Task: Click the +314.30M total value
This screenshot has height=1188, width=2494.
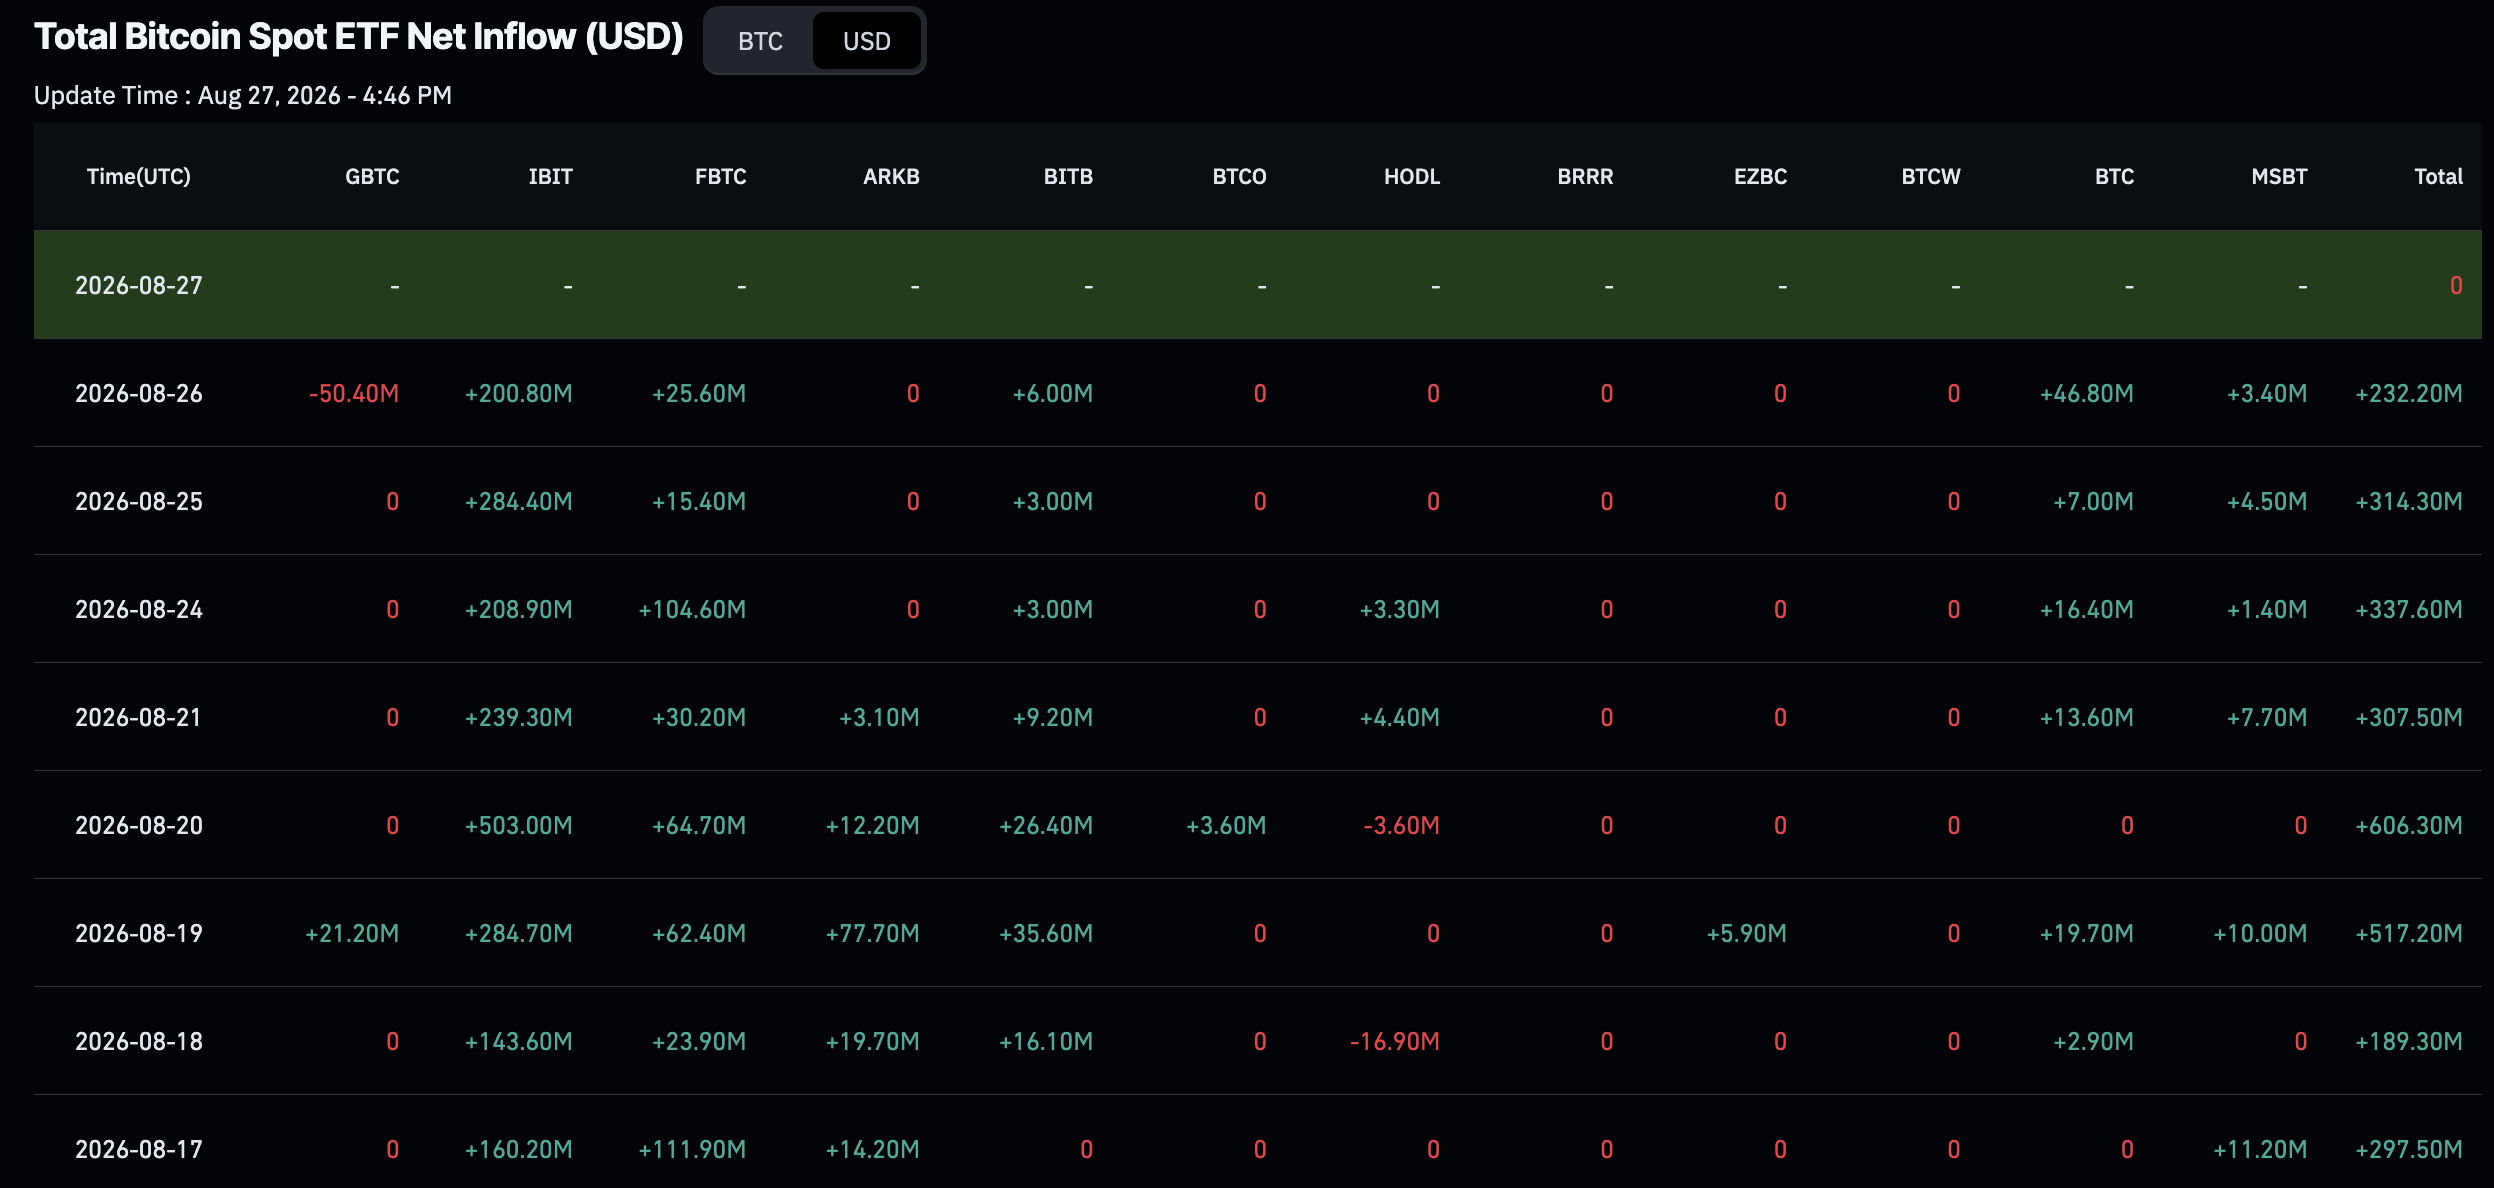Action: point(2409,502)
